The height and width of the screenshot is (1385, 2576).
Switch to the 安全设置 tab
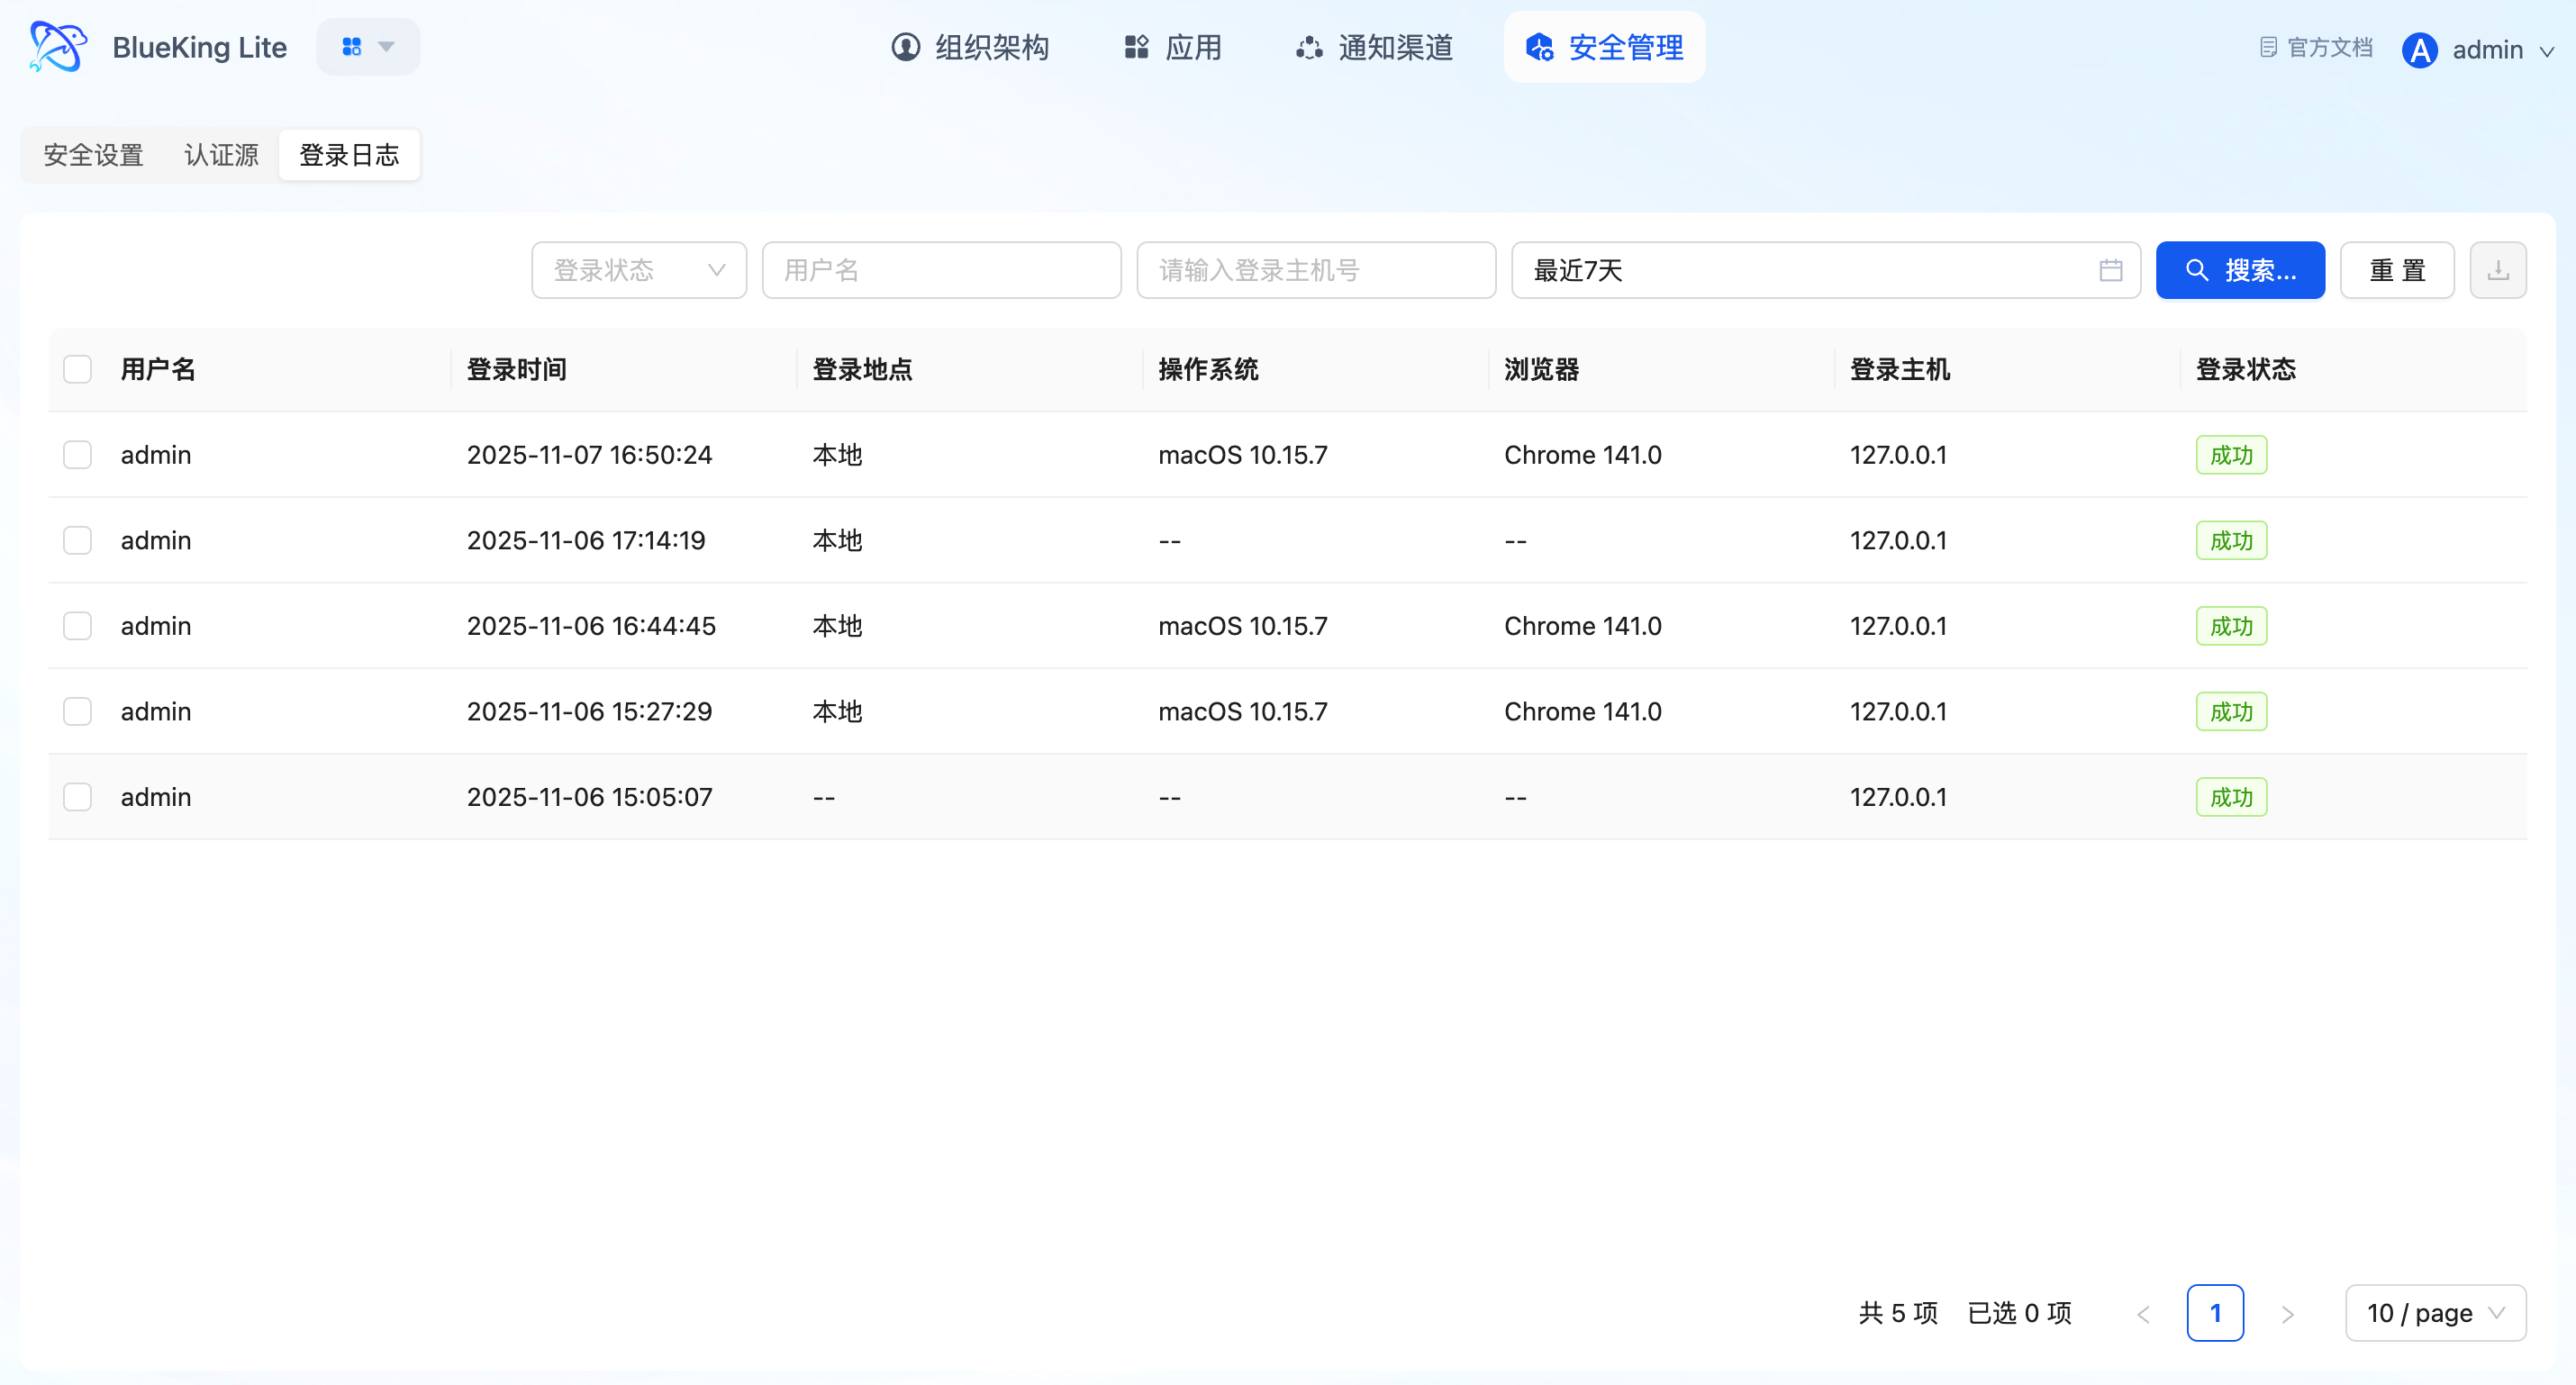click(93, 155)
